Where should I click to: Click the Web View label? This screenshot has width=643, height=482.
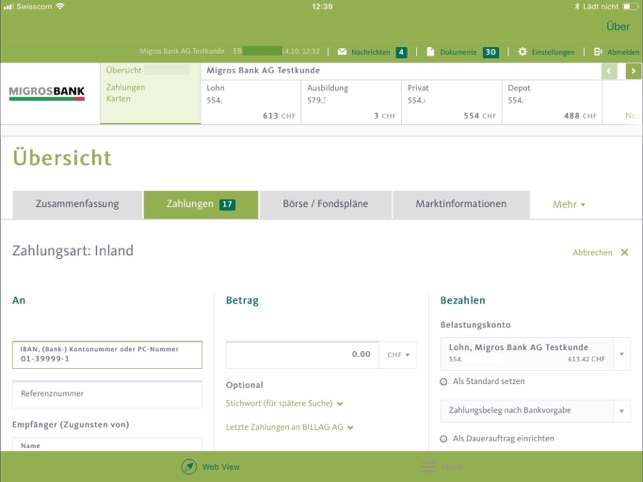pyautogui.click(x=221, y=467)
